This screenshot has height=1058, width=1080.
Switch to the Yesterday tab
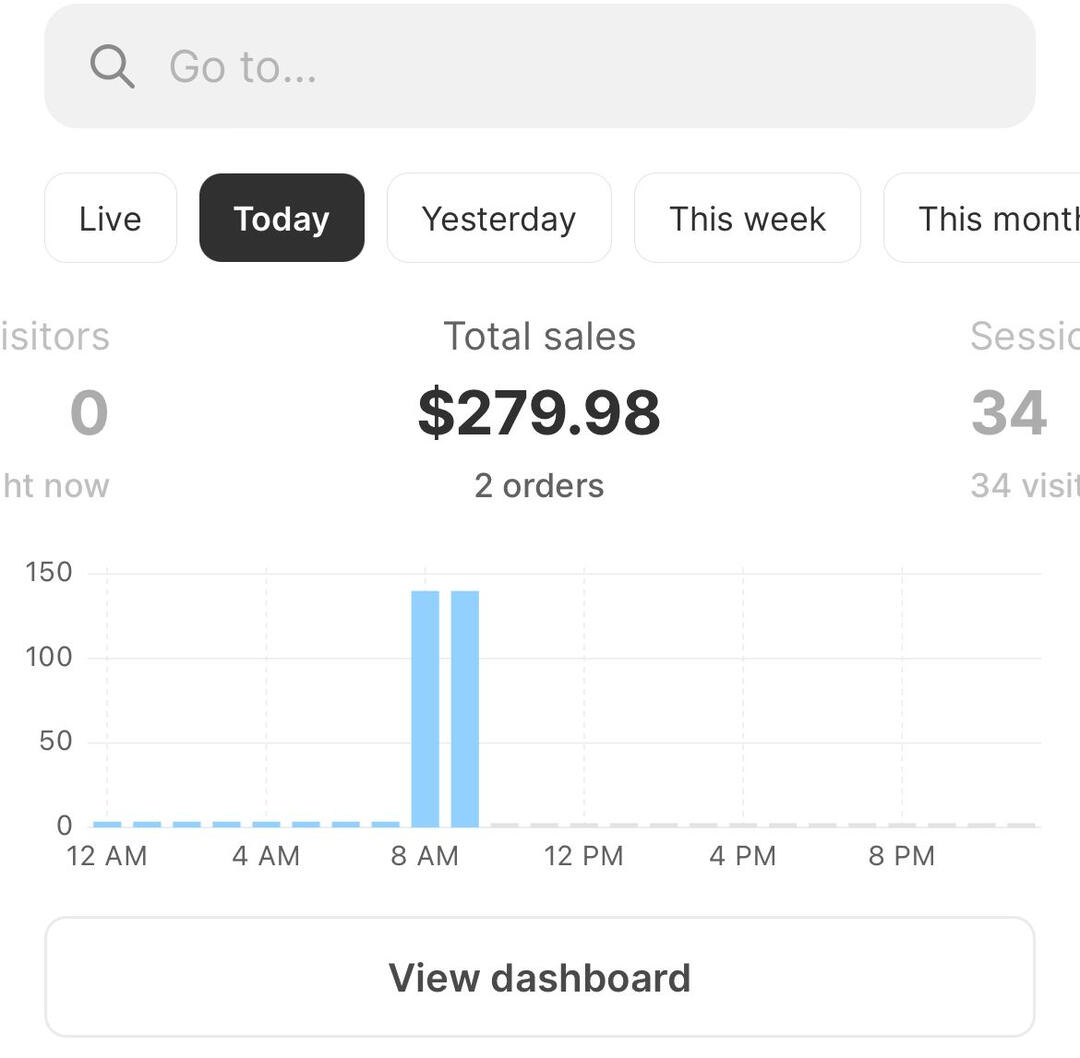click(x=498, y=218)
